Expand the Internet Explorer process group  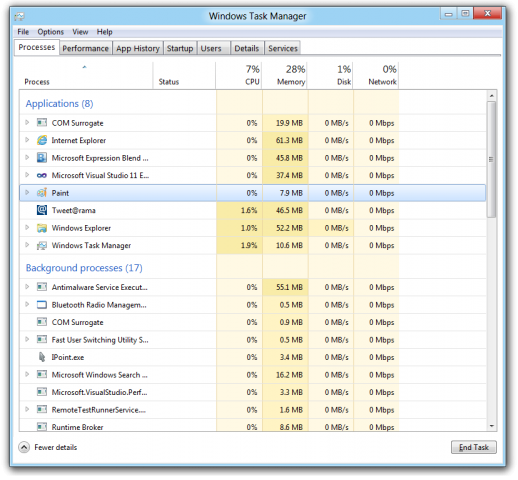(27, 140)
